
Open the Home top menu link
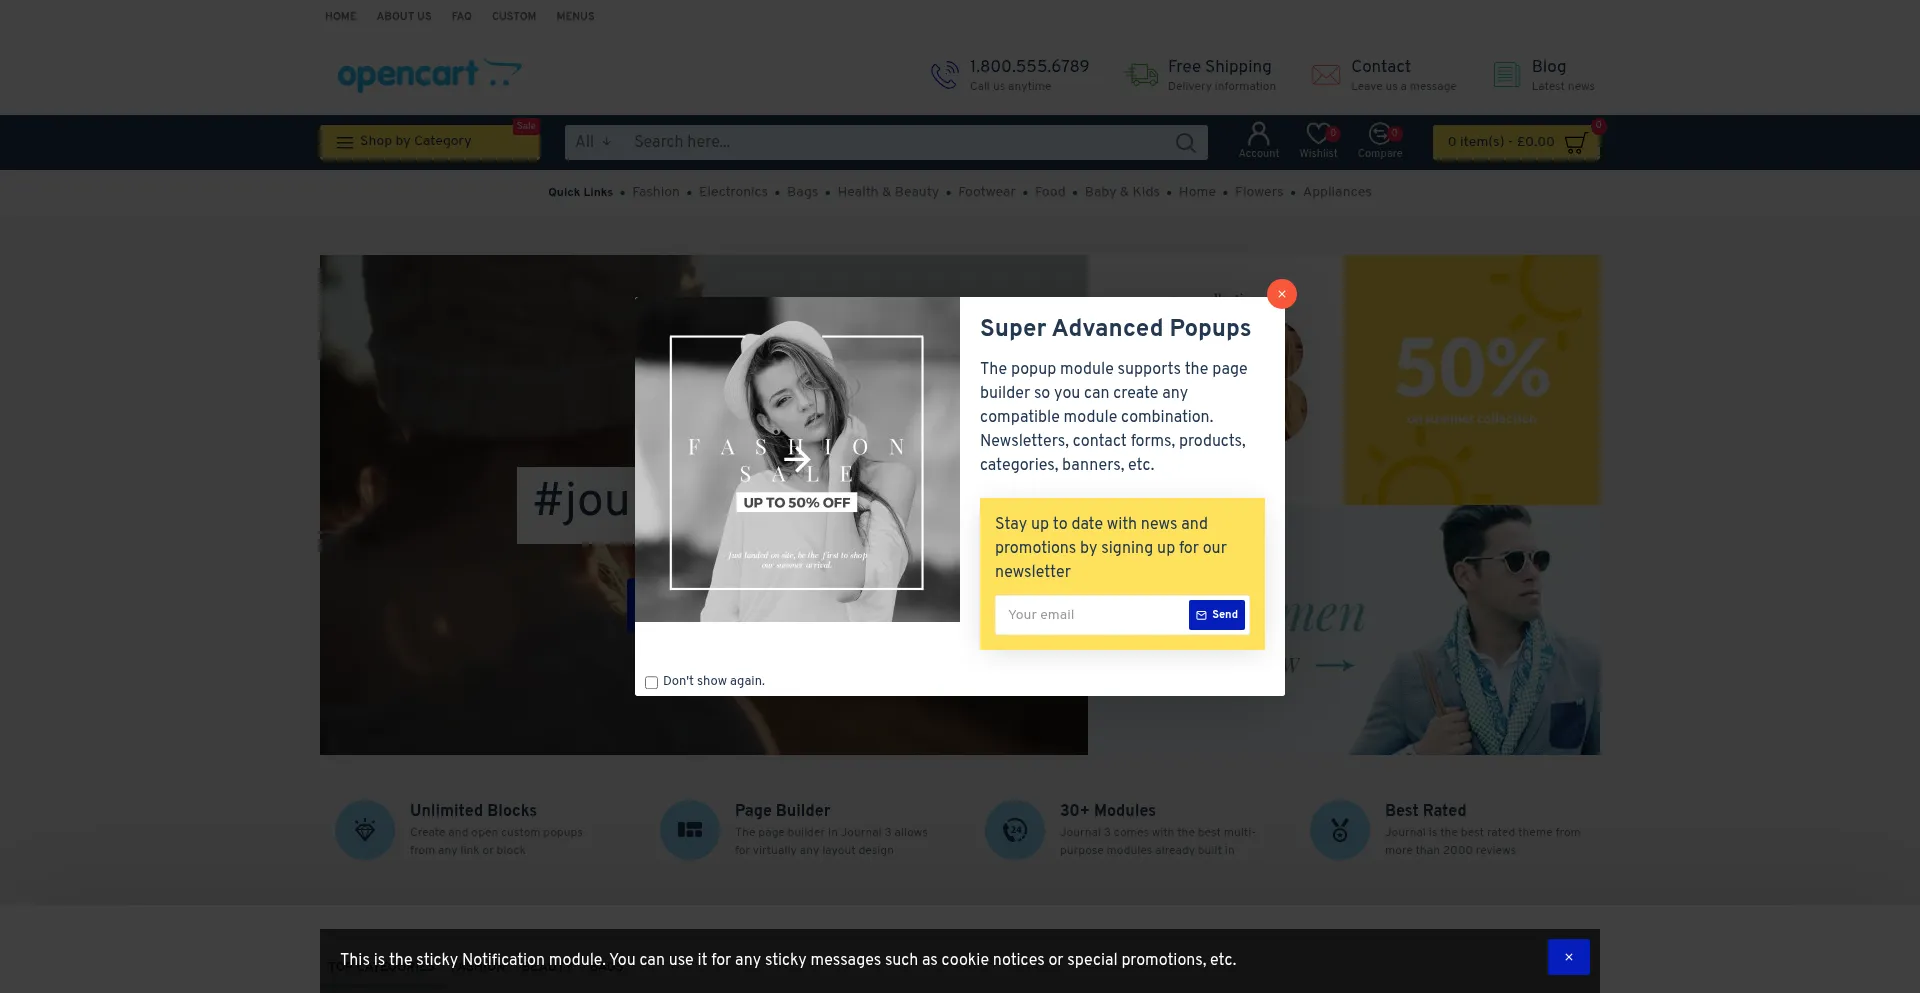click(341, 16)
